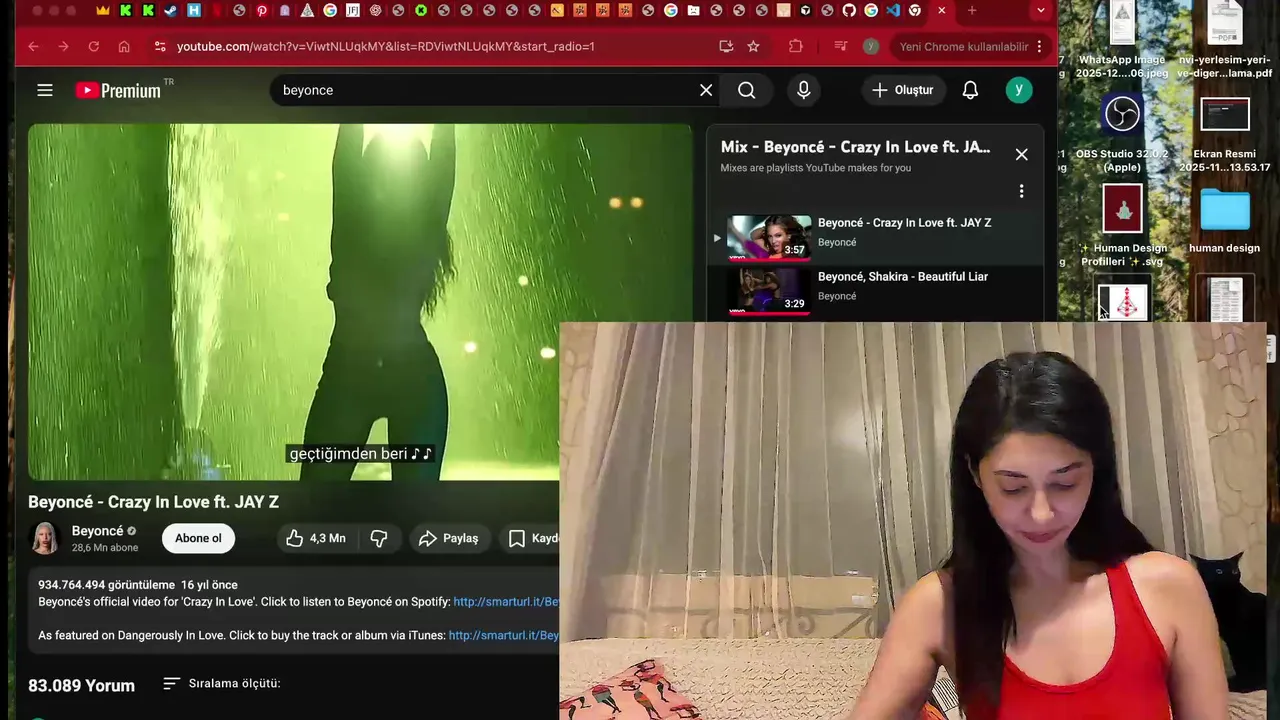Like the video with thumbs up
Viewport: 1280px width, 720px height.
(316, 538)
